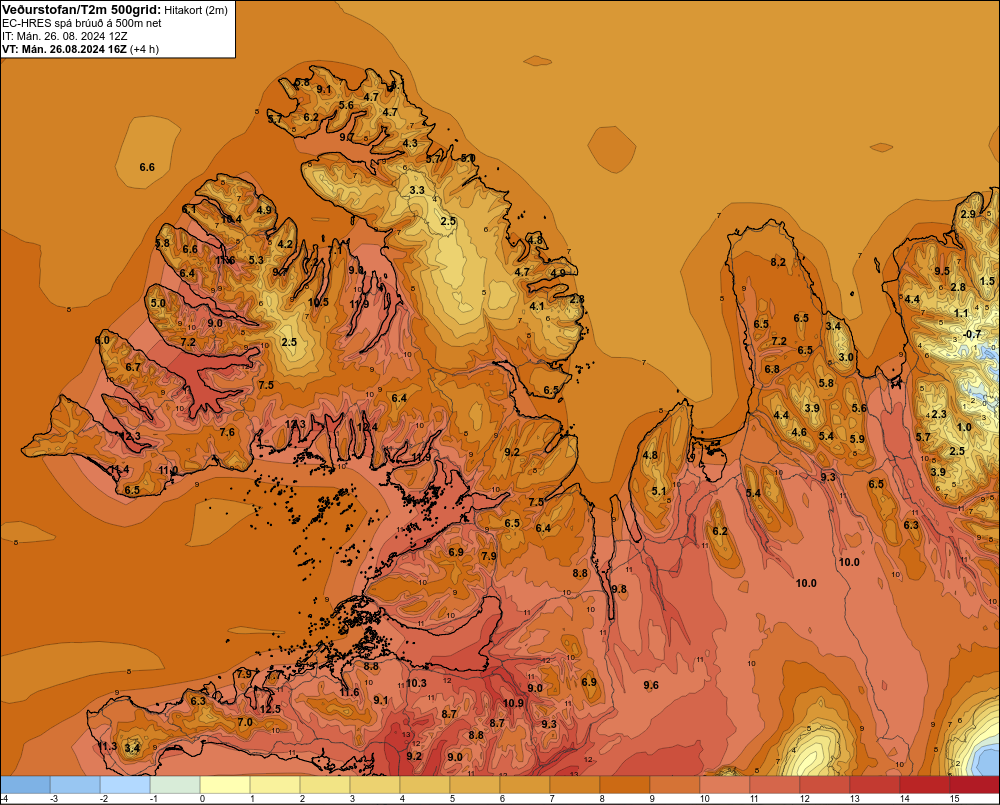Image resolution: width=1000 pixels, height=805 pixels.
Task: Select the legend swatch between 5 and 6
Action: tap(475, 785)
